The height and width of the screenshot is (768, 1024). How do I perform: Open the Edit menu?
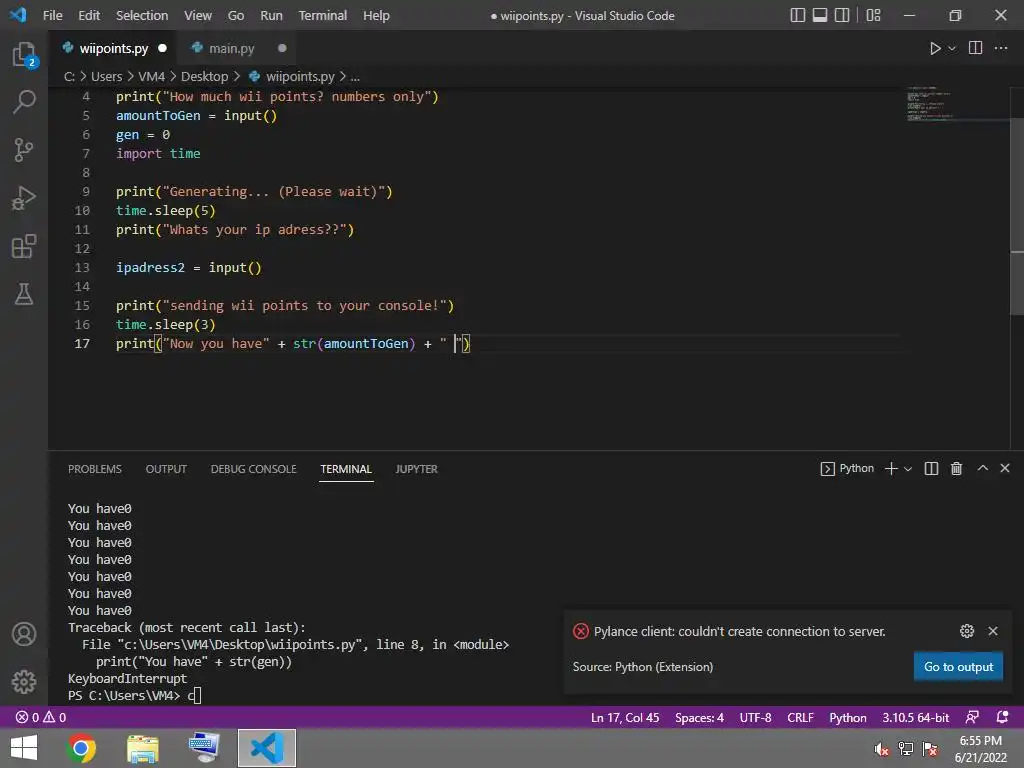pyautogui.click(x=89, y=15)
